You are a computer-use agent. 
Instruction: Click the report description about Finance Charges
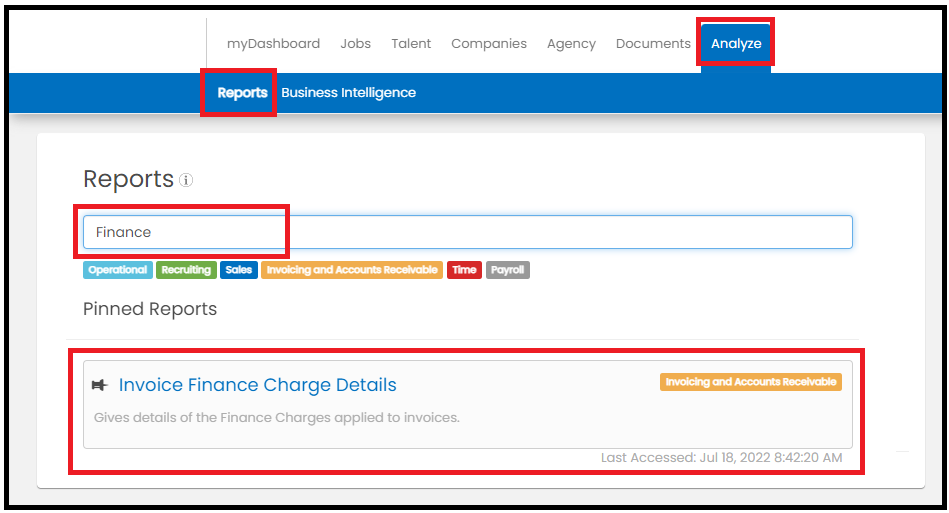277,417
